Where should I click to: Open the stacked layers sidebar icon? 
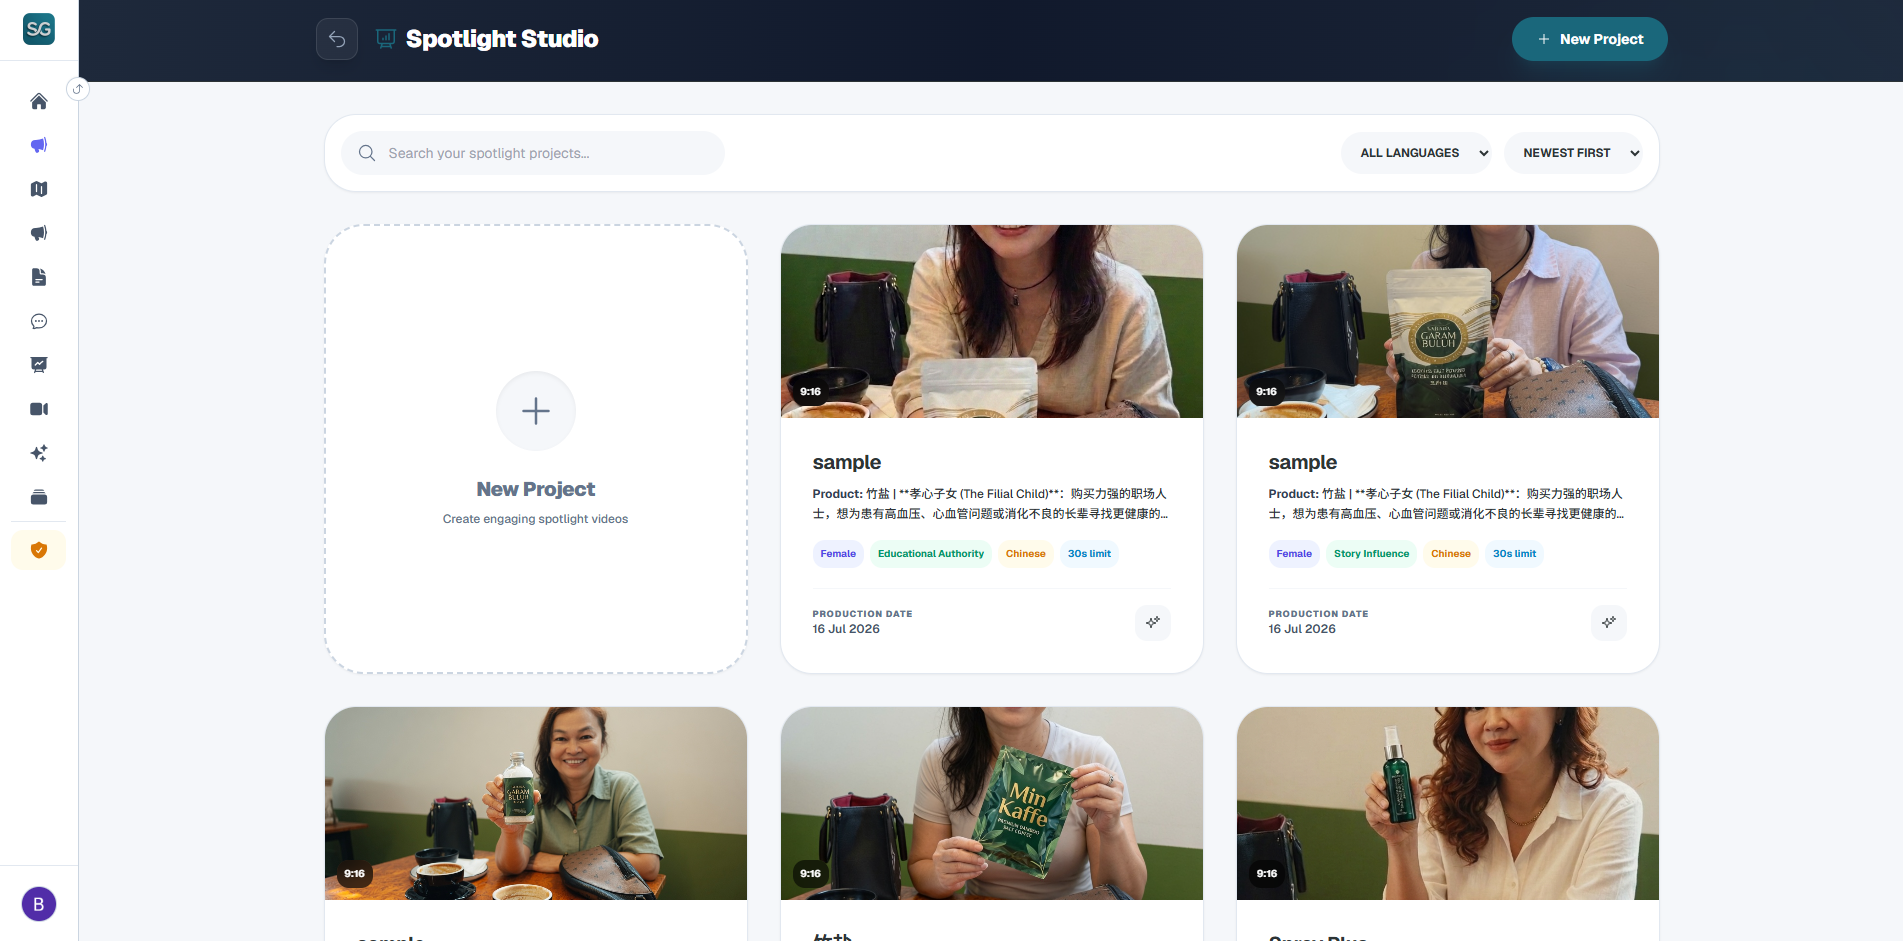(39, 497)
